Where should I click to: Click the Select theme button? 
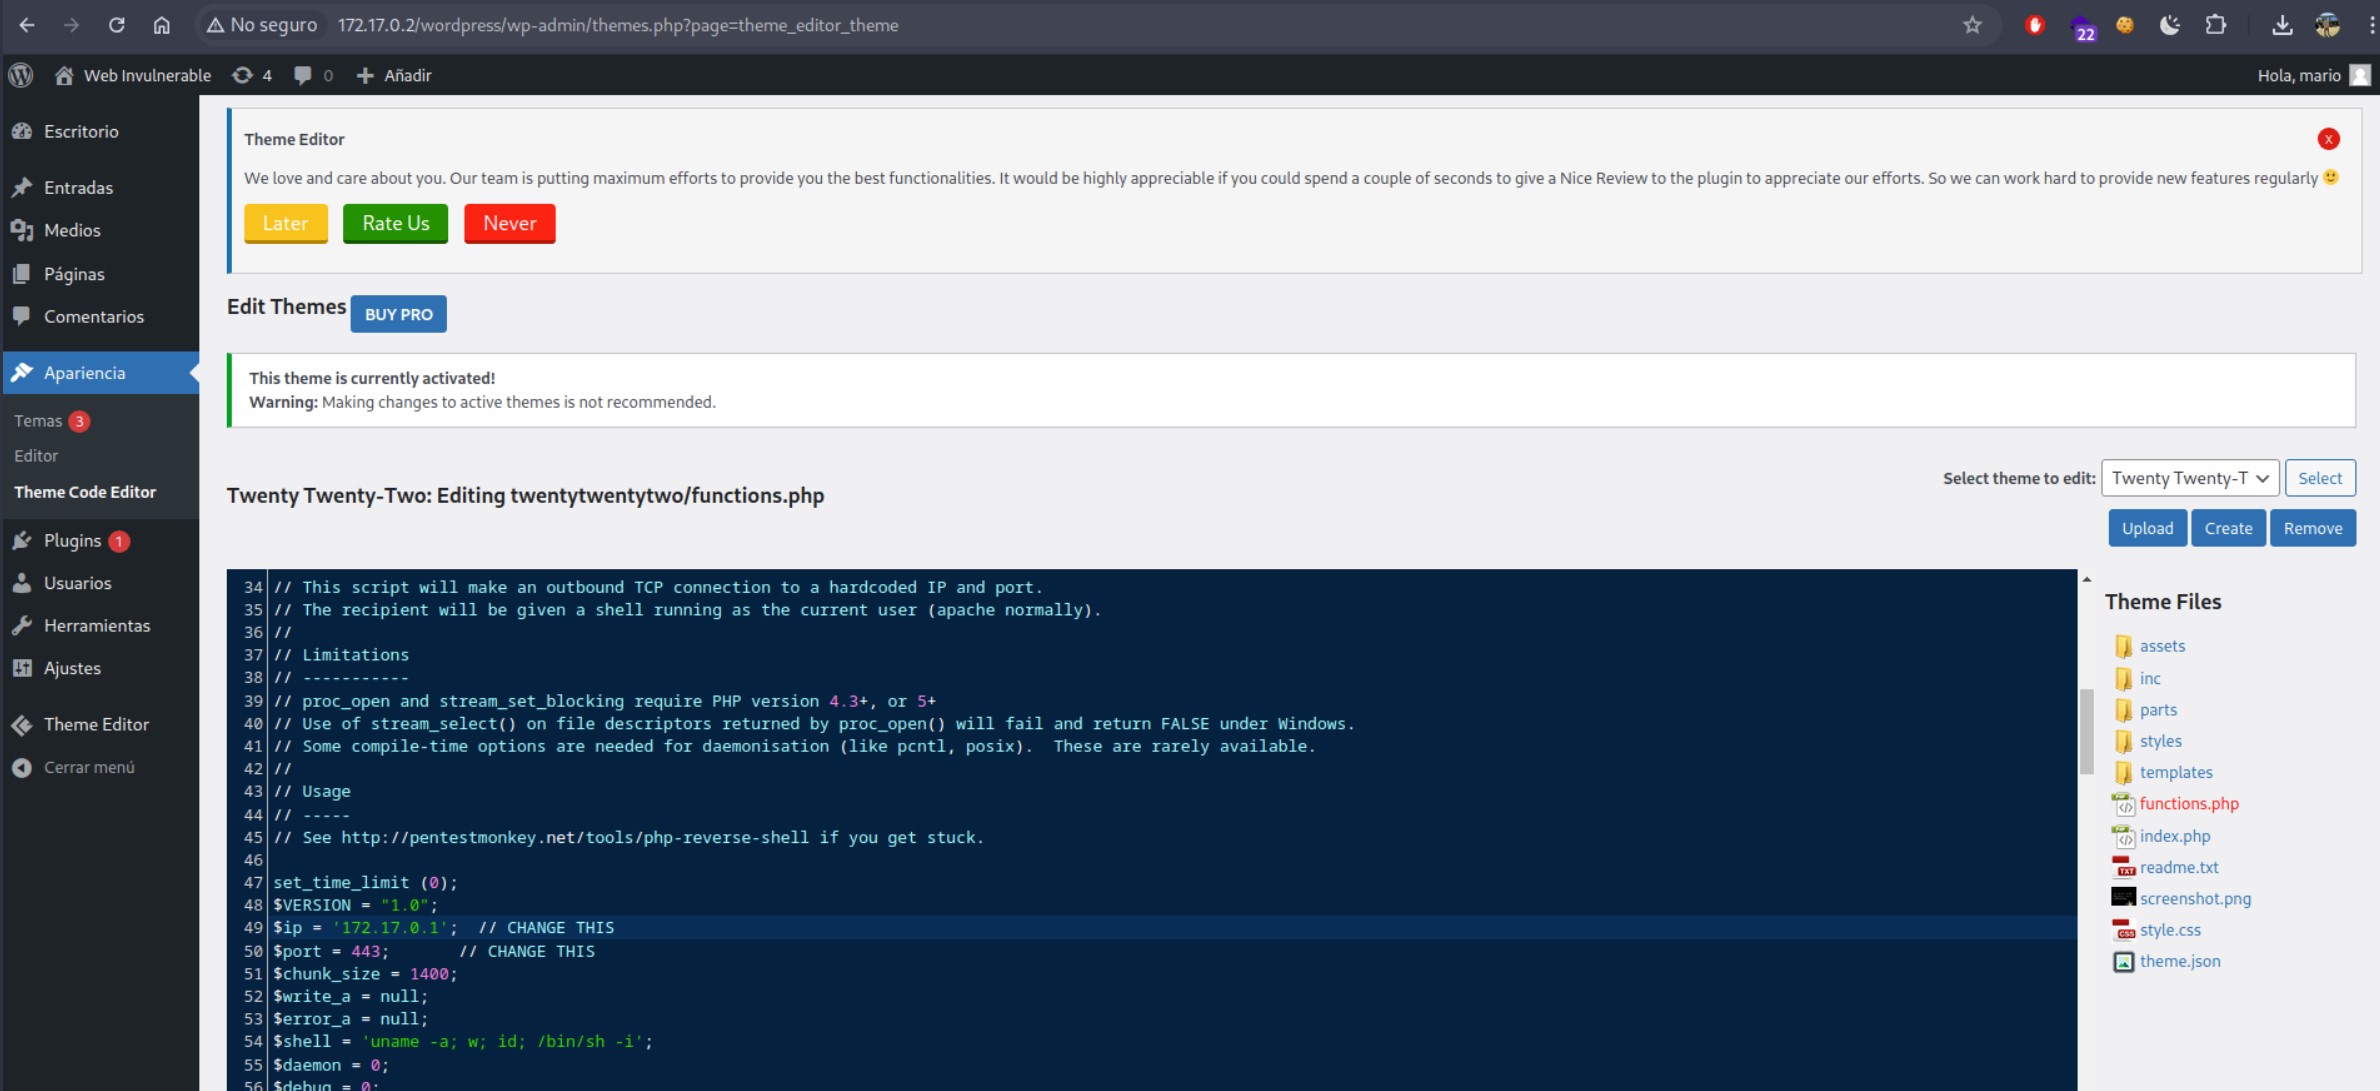pyautogui.click(x=2320, y=478)
